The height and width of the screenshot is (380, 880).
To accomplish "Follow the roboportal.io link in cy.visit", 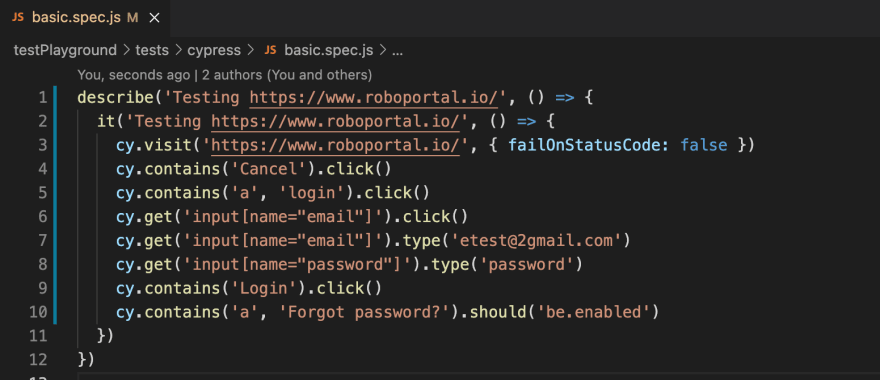I will 335,145.
